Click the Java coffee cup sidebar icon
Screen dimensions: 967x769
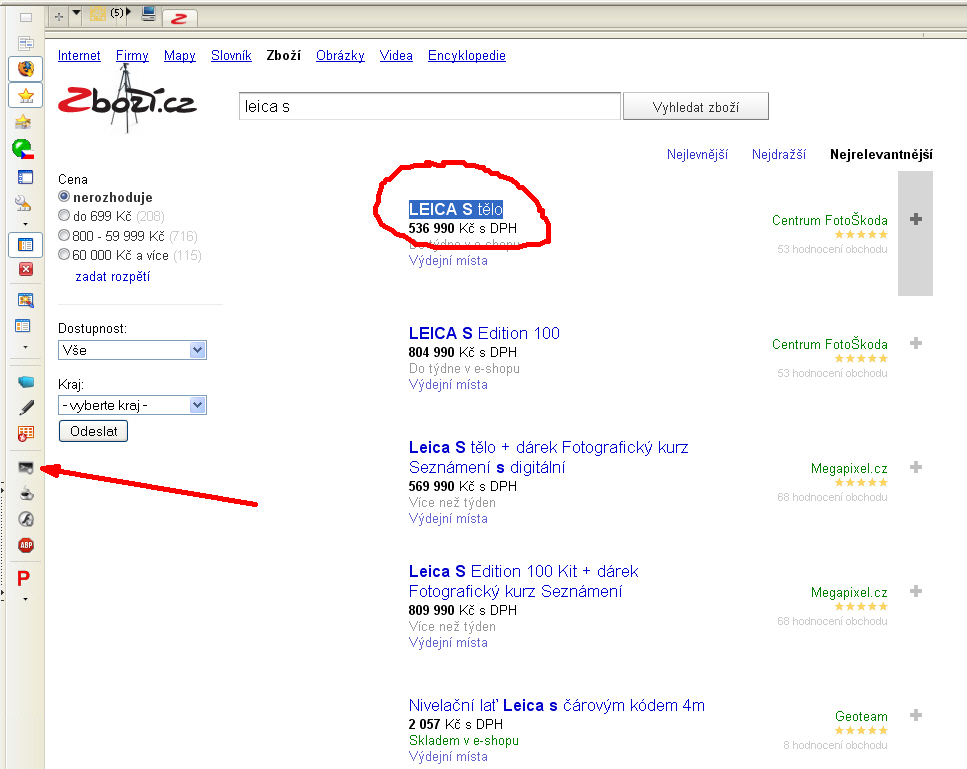click(x=26, y=493)
